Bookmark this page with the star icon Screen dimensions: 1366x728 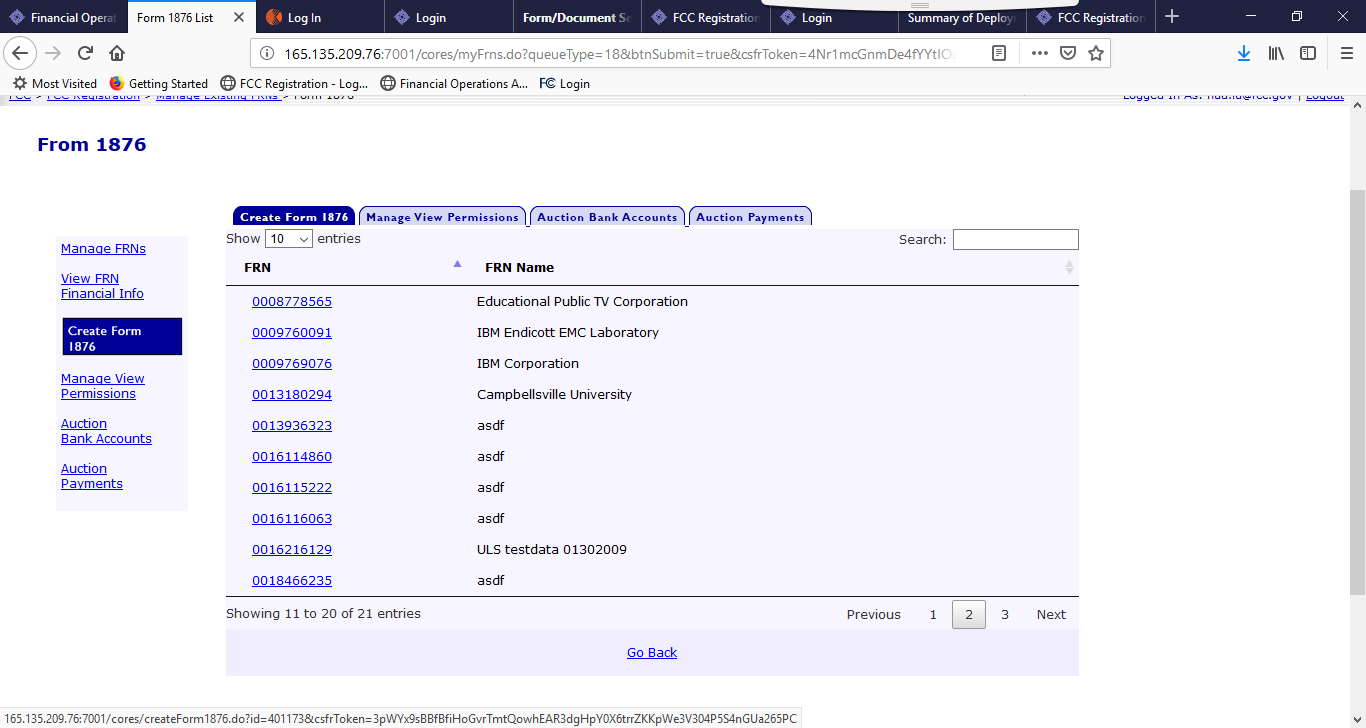click(1096, 53)
